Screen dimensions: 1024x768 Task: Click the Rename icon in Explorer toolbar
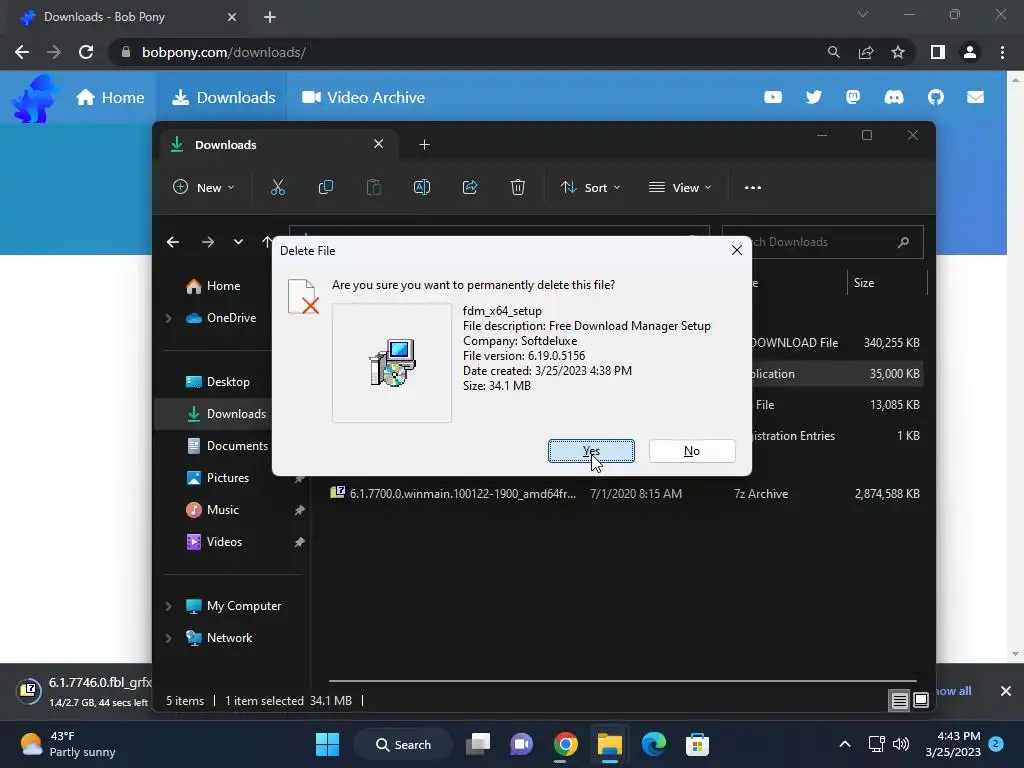(422, 187)
